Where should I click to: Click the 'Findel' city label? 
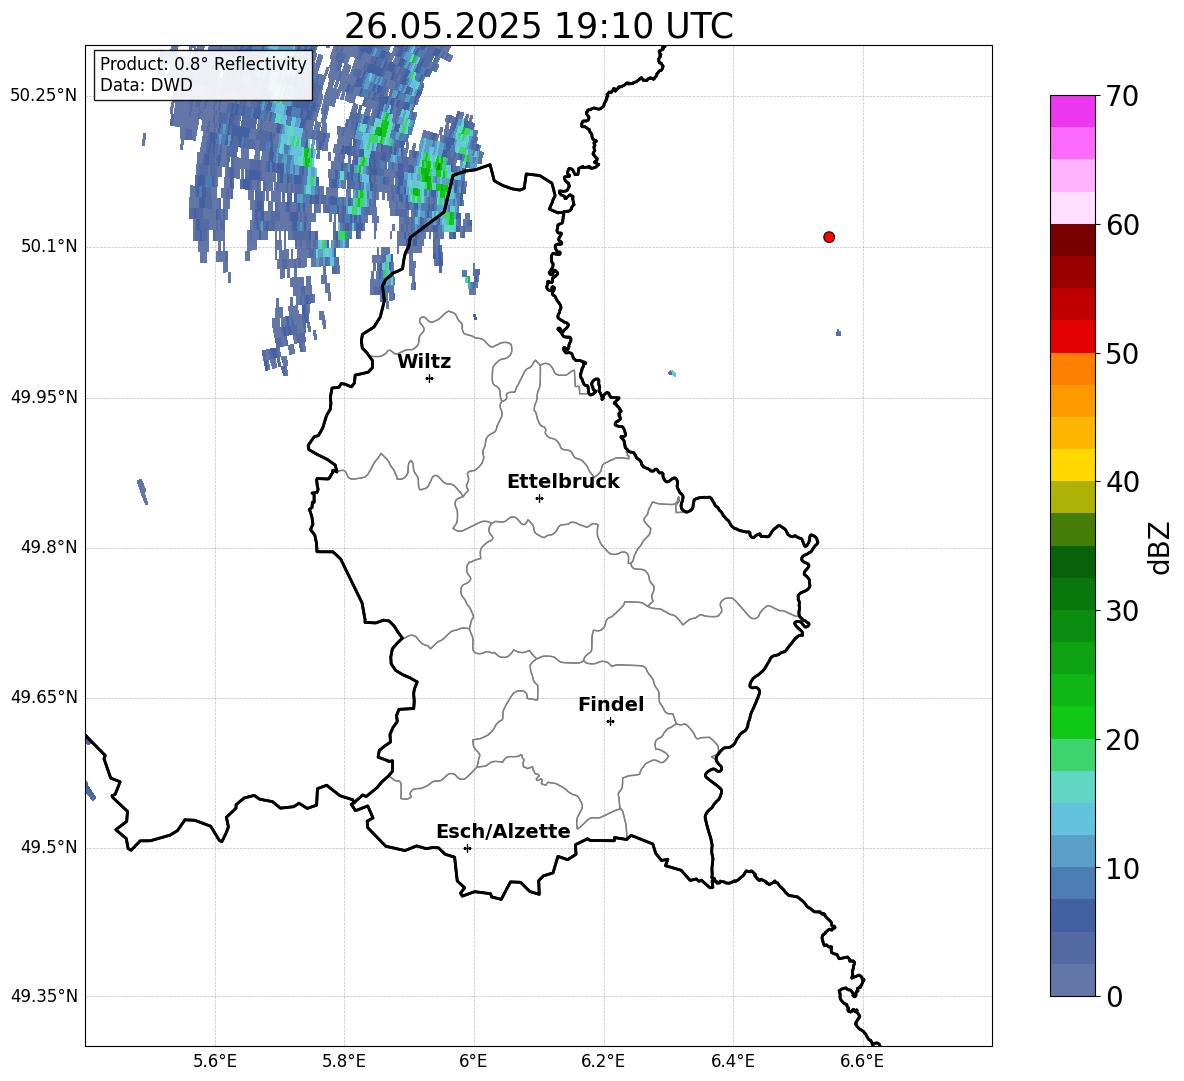coord(611,704)
